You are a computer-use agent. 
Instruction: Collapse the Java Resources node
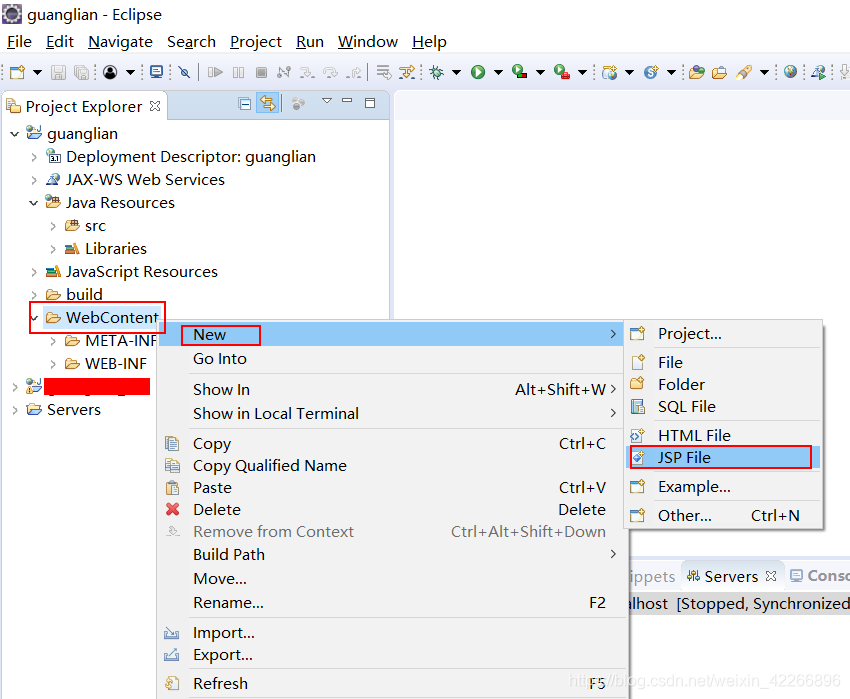34,203
